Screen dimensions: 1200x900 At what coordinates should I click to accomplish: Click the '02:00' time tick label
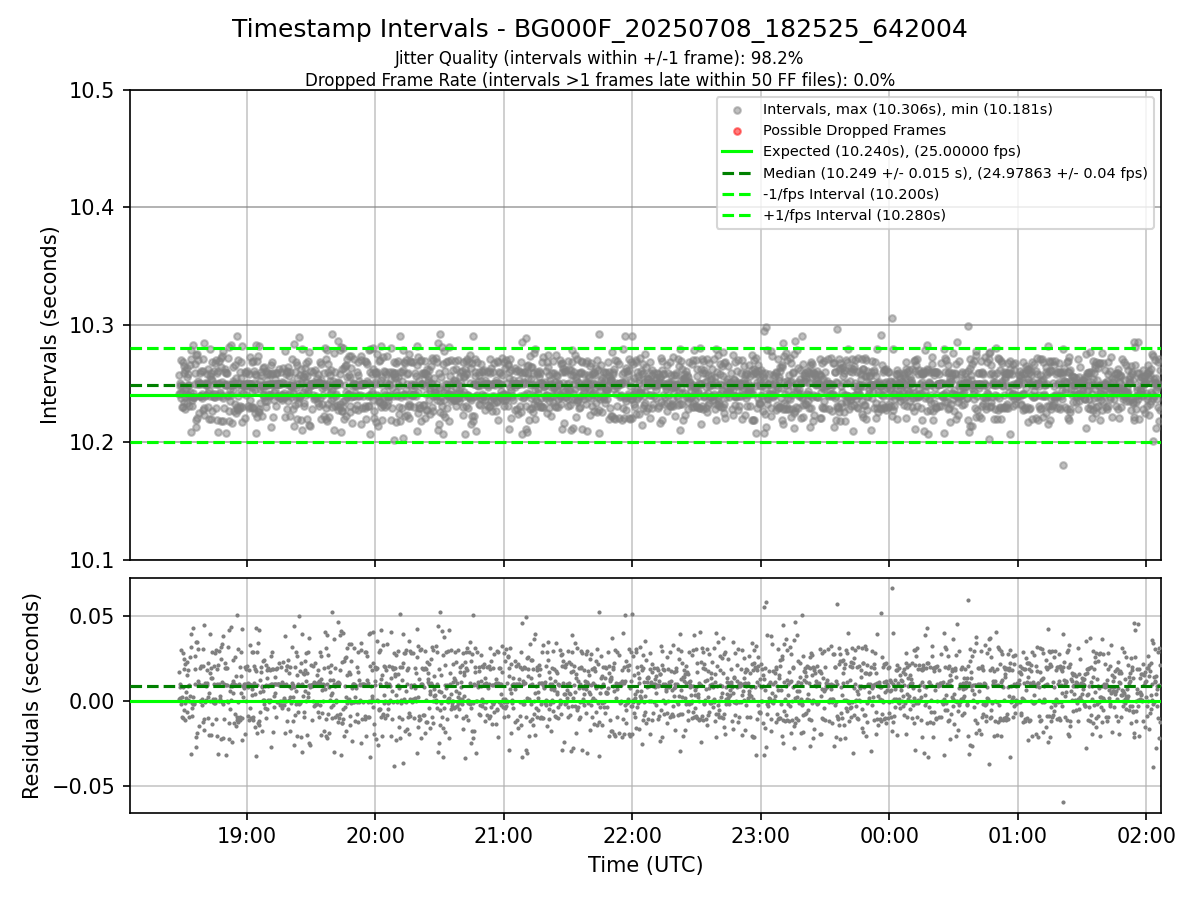point(1145,835)
